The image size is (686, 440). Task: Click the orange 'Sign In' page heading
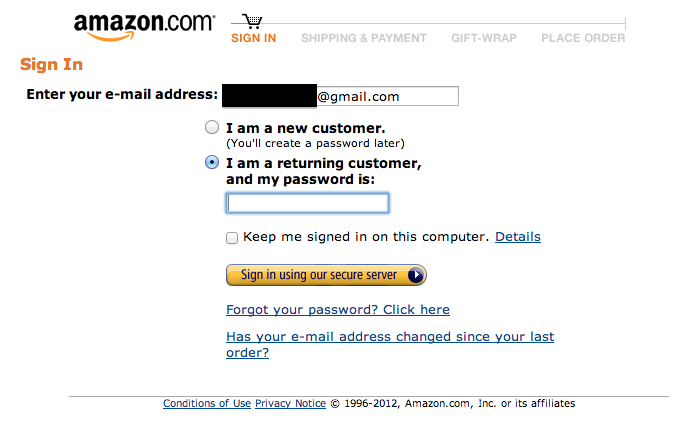point(51,65)
